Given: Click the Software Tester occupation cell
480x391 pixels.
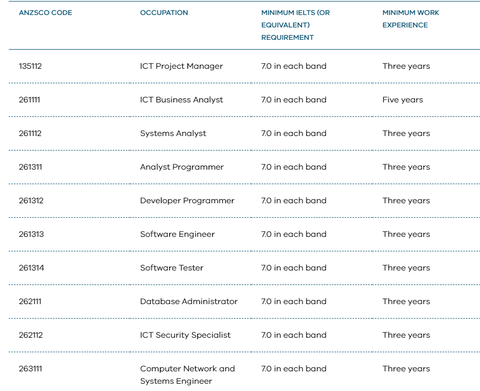Looking at the screenshot, I should (172, 268).
